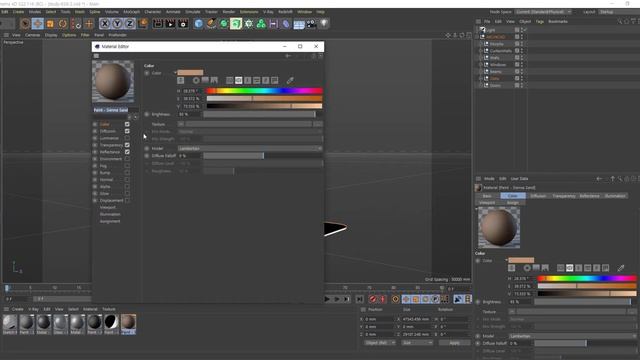The height and width of the screenshot is (360, 640).
Task: Click the floor grid icon in toolbar
Action: [x=299, y=24]
